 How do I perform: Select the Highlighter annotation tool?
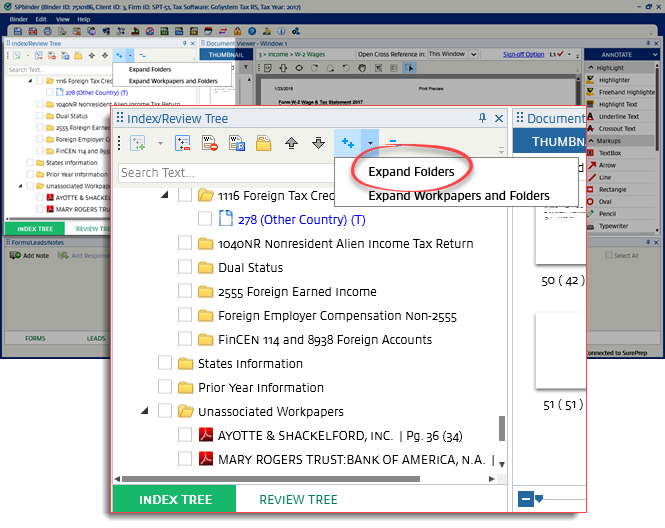pyautogui.click(x=613, y=80)
